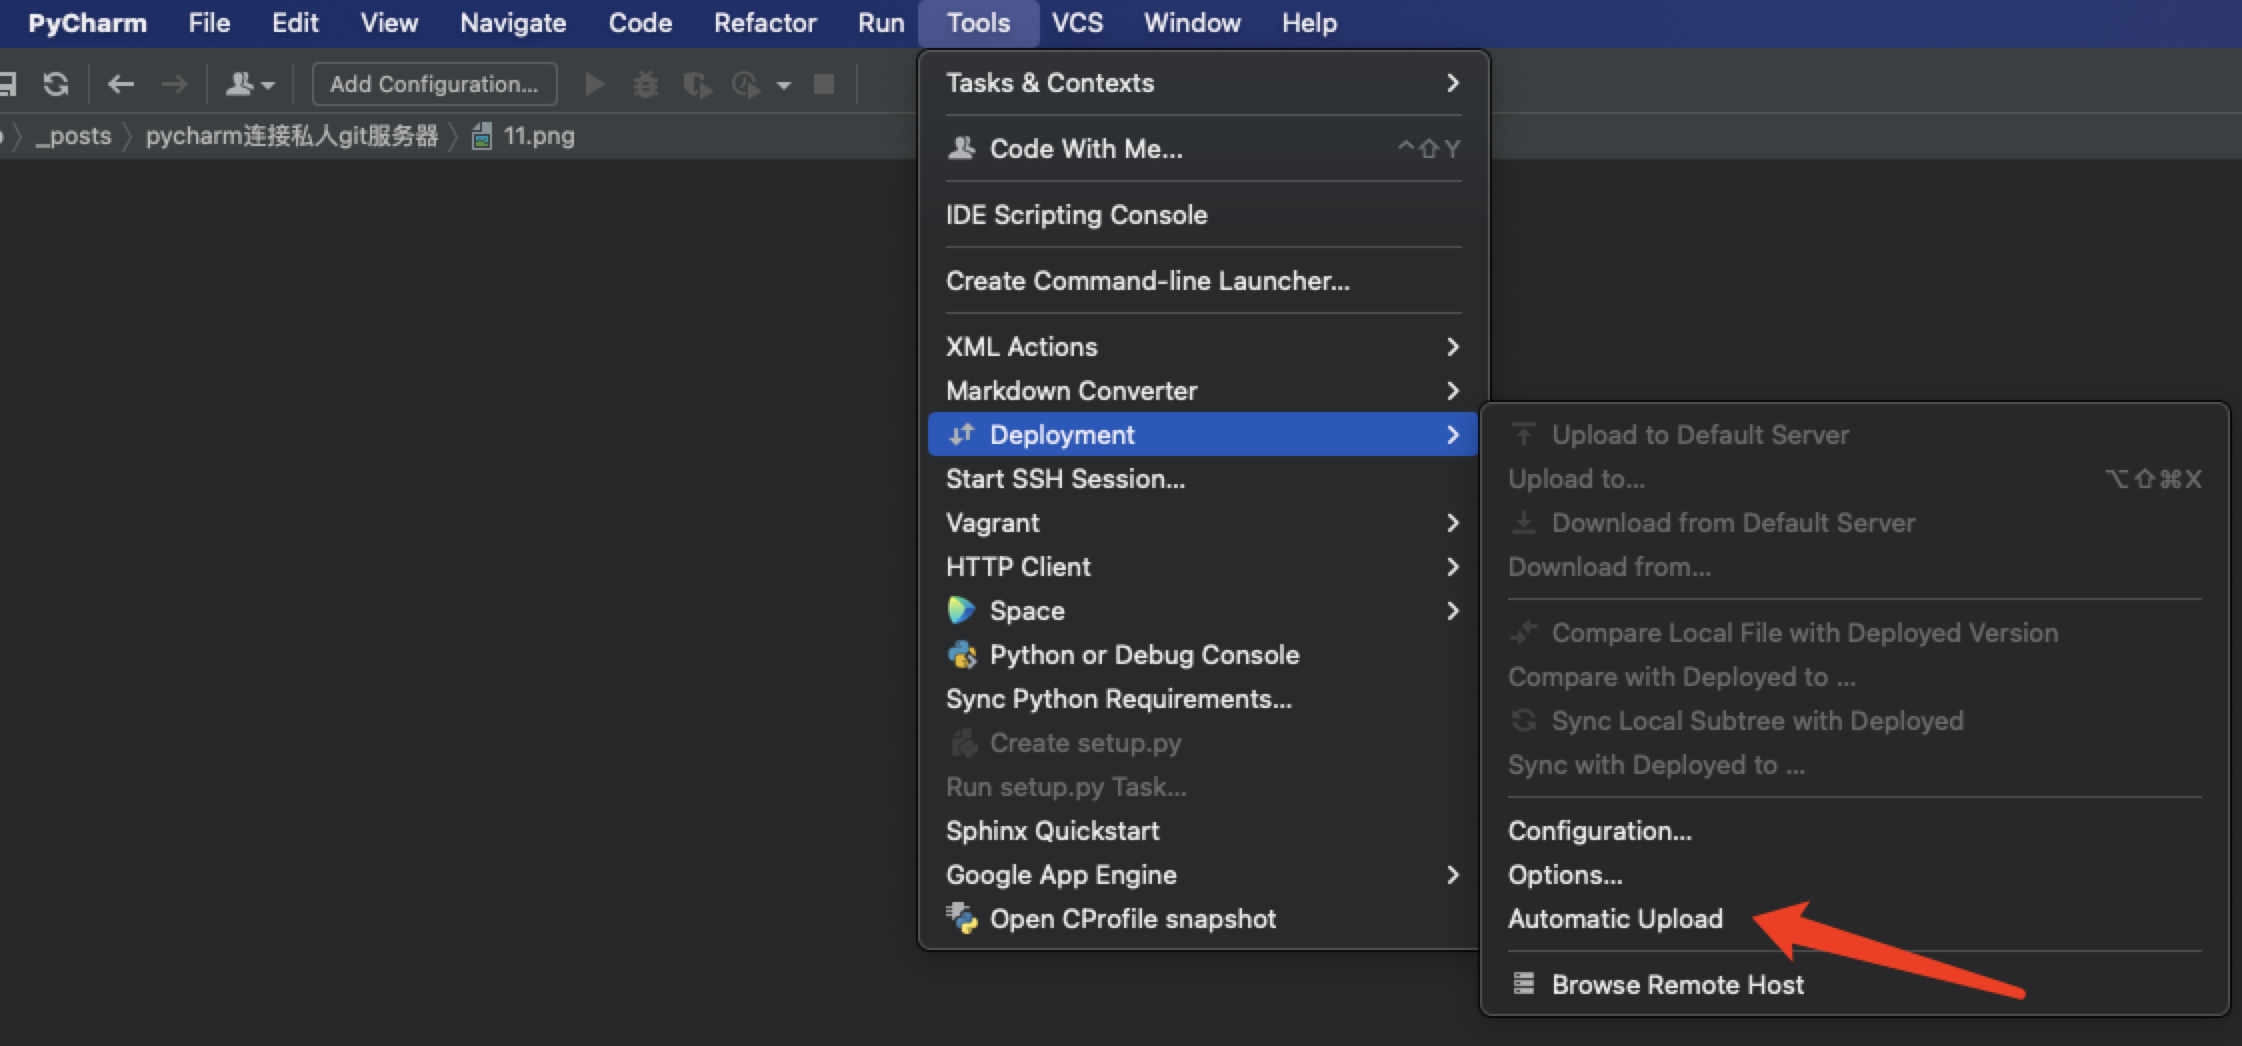Click Run setup.py Task... entry
This screenshot has width=2242, height=1046.
click(x=1203, y=787)
